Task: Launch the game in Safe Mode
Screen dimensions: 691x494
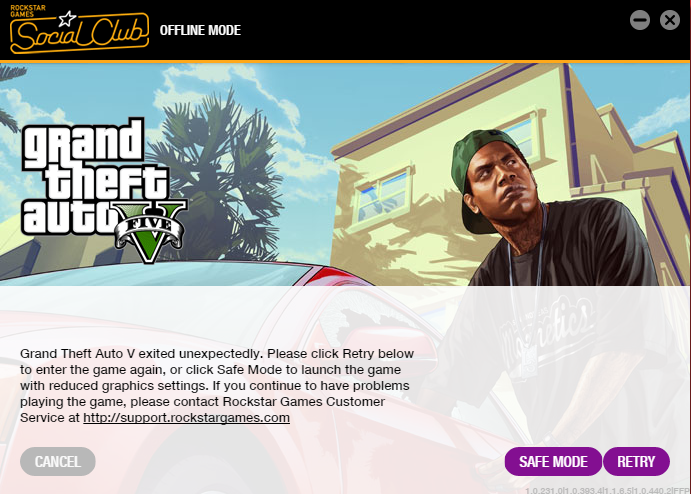Action: click(553, 461)
